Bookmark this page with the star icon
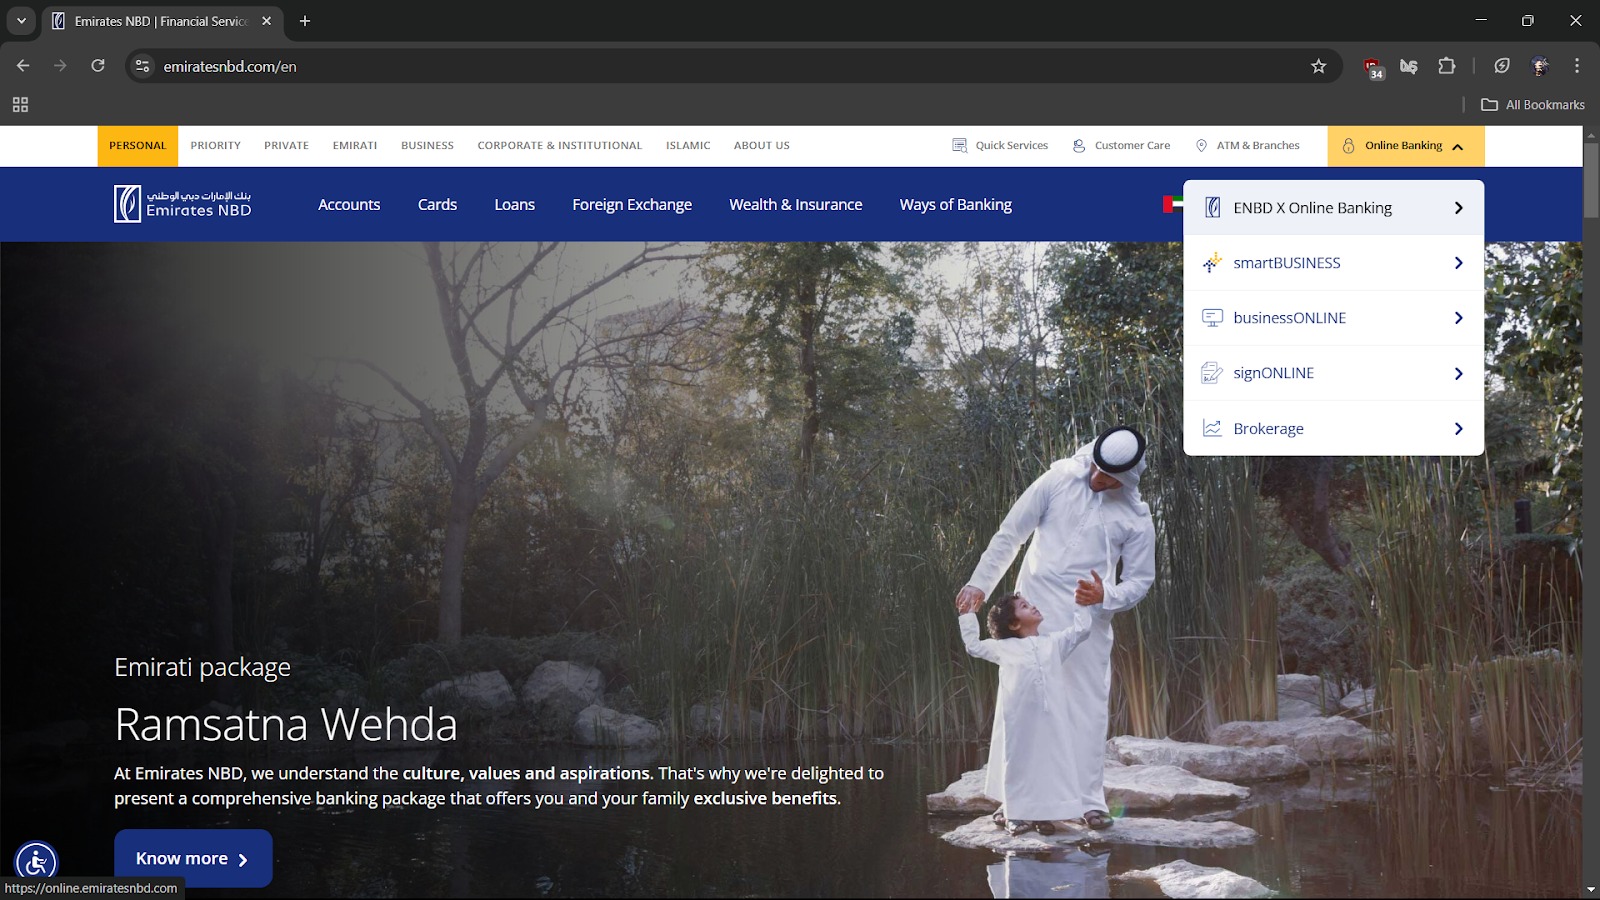The width and height of the screenshot is (1600, 900). coord(1318,66)
